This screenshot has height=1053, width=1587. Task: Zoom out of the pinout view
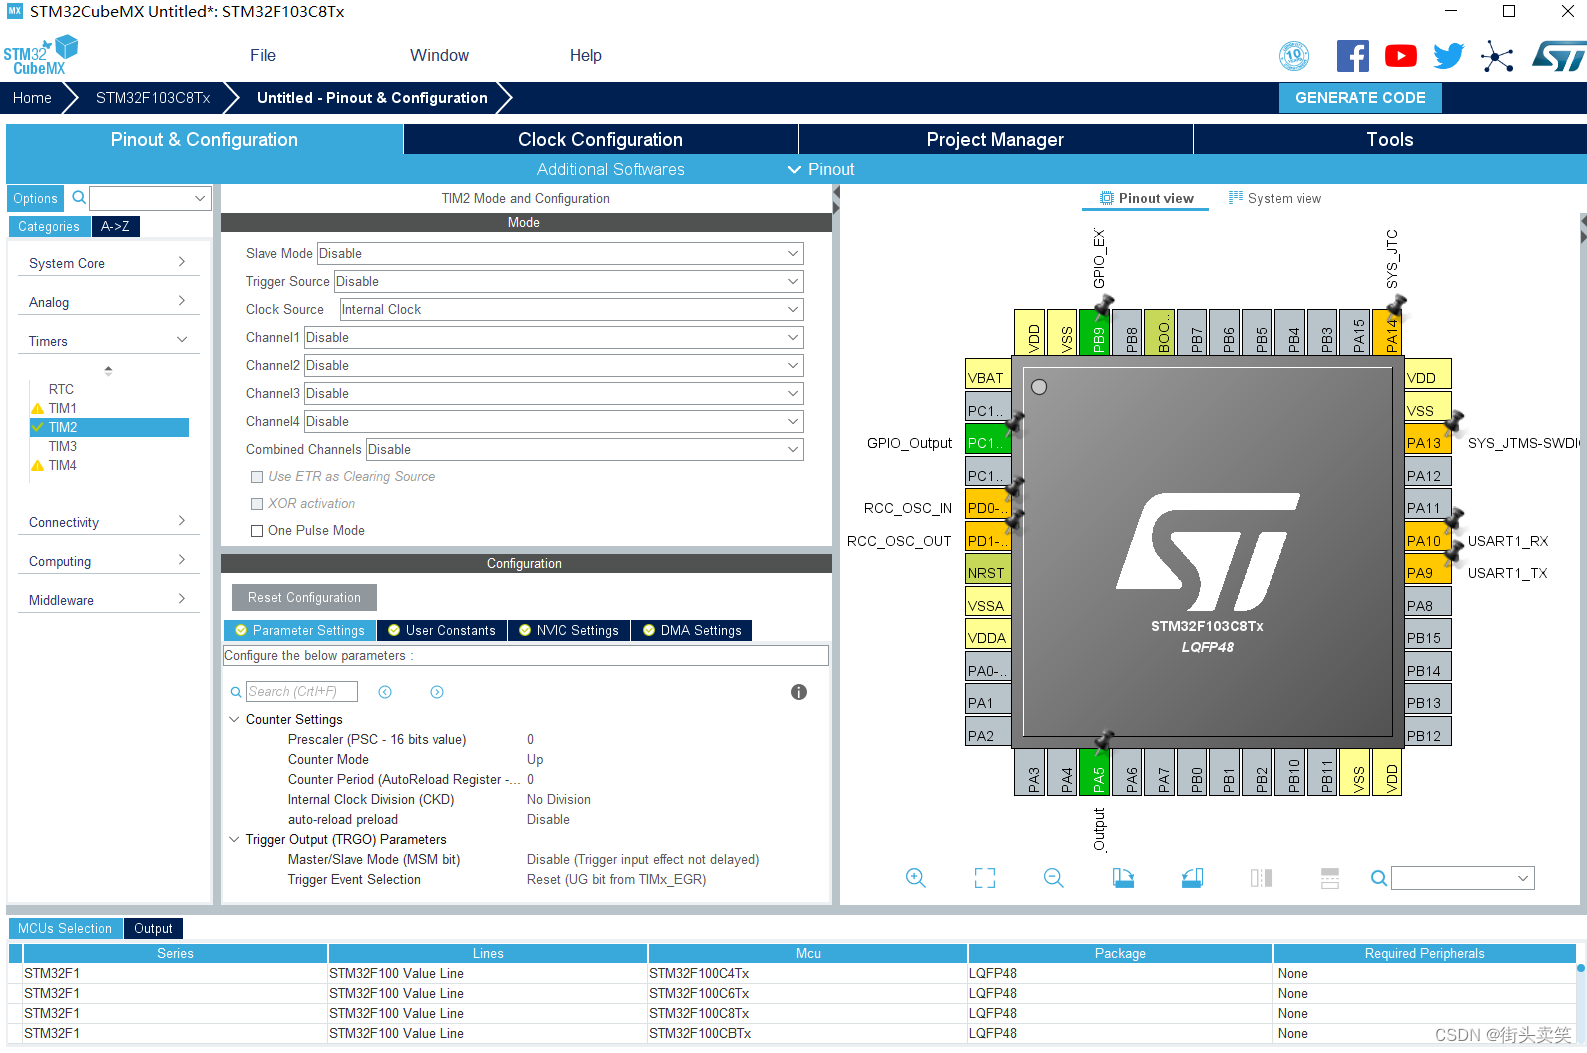tap(1054, 878)
